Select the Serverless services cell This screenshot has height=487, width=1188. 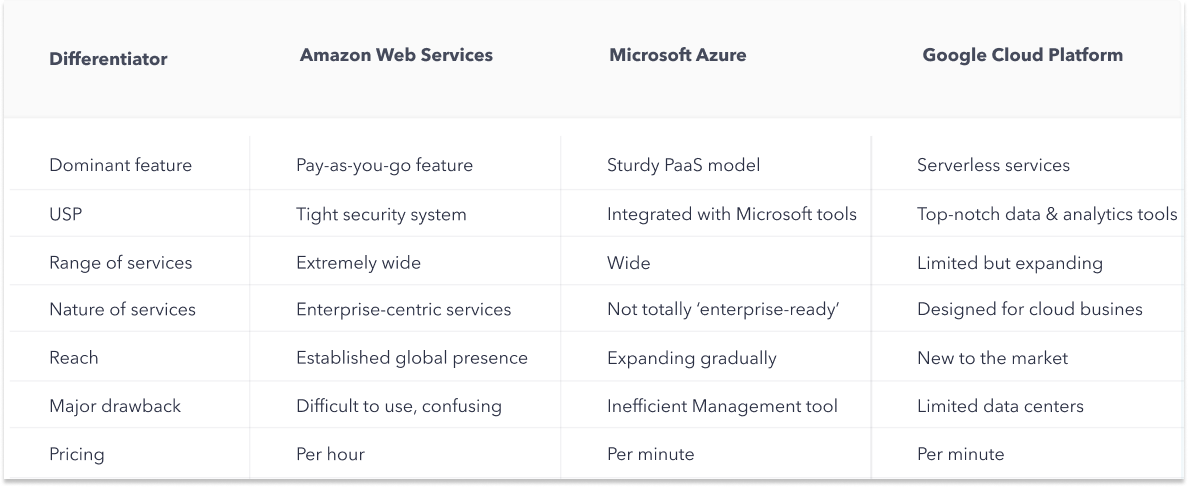(x=993, y=165)
